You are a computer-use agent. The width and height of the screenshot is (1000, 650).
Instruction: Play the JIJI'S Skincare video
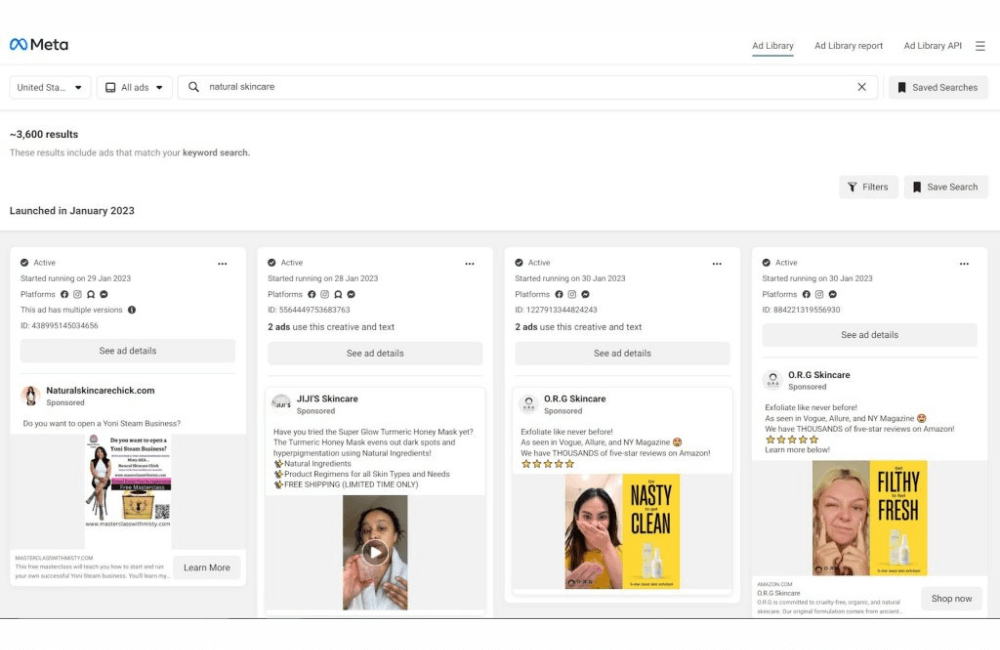[x=374, y=552]
